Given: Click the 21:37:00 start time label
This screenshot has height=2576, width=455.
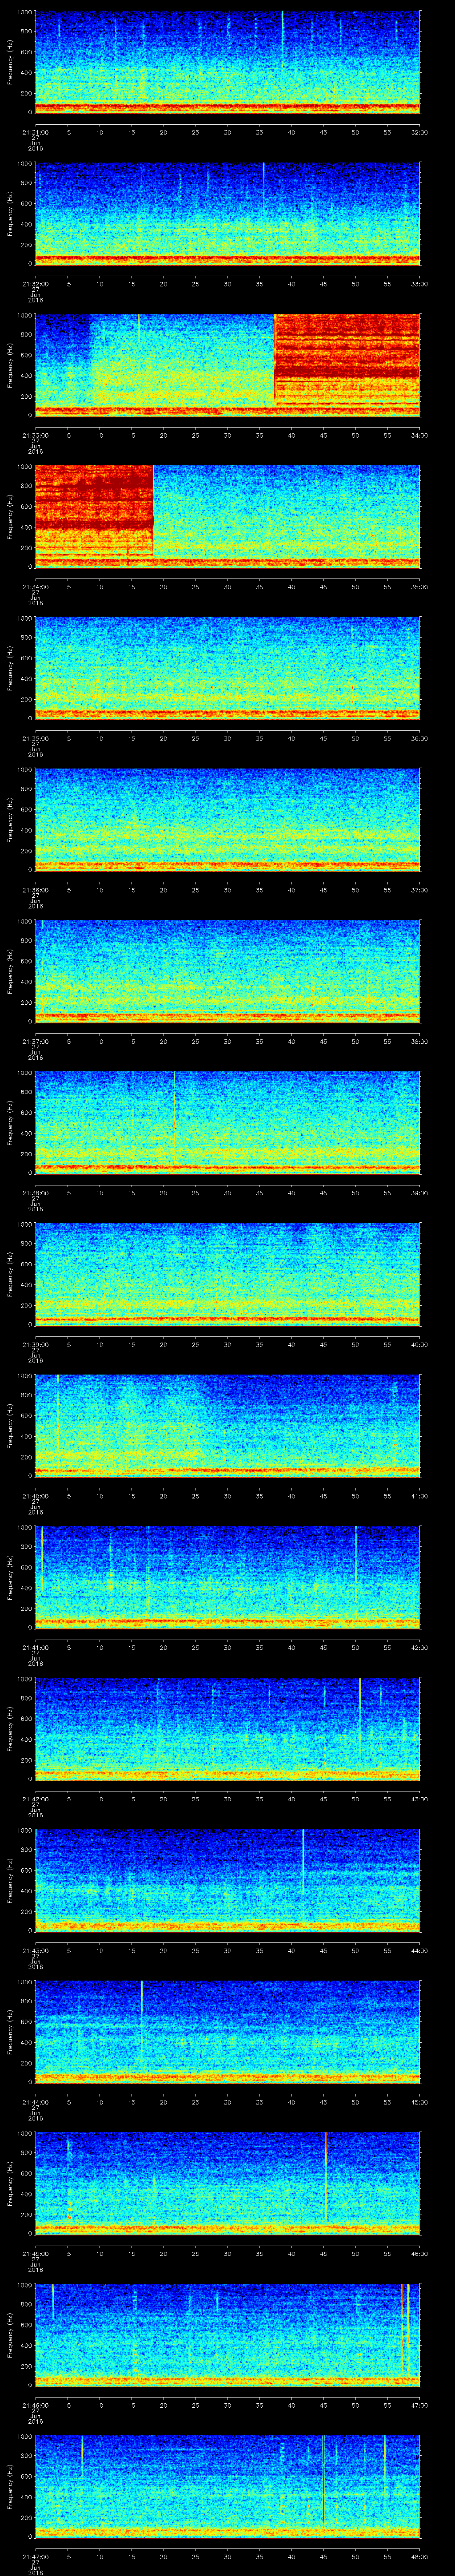Looking at the screenshot, I should tap(35, 1041).
